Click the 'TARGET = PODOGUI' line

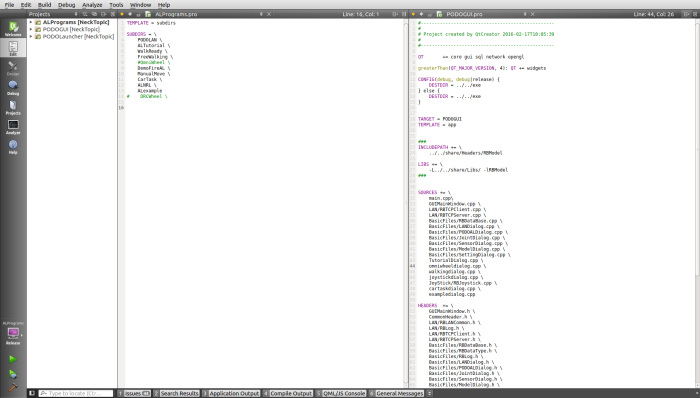coord(440,119)
